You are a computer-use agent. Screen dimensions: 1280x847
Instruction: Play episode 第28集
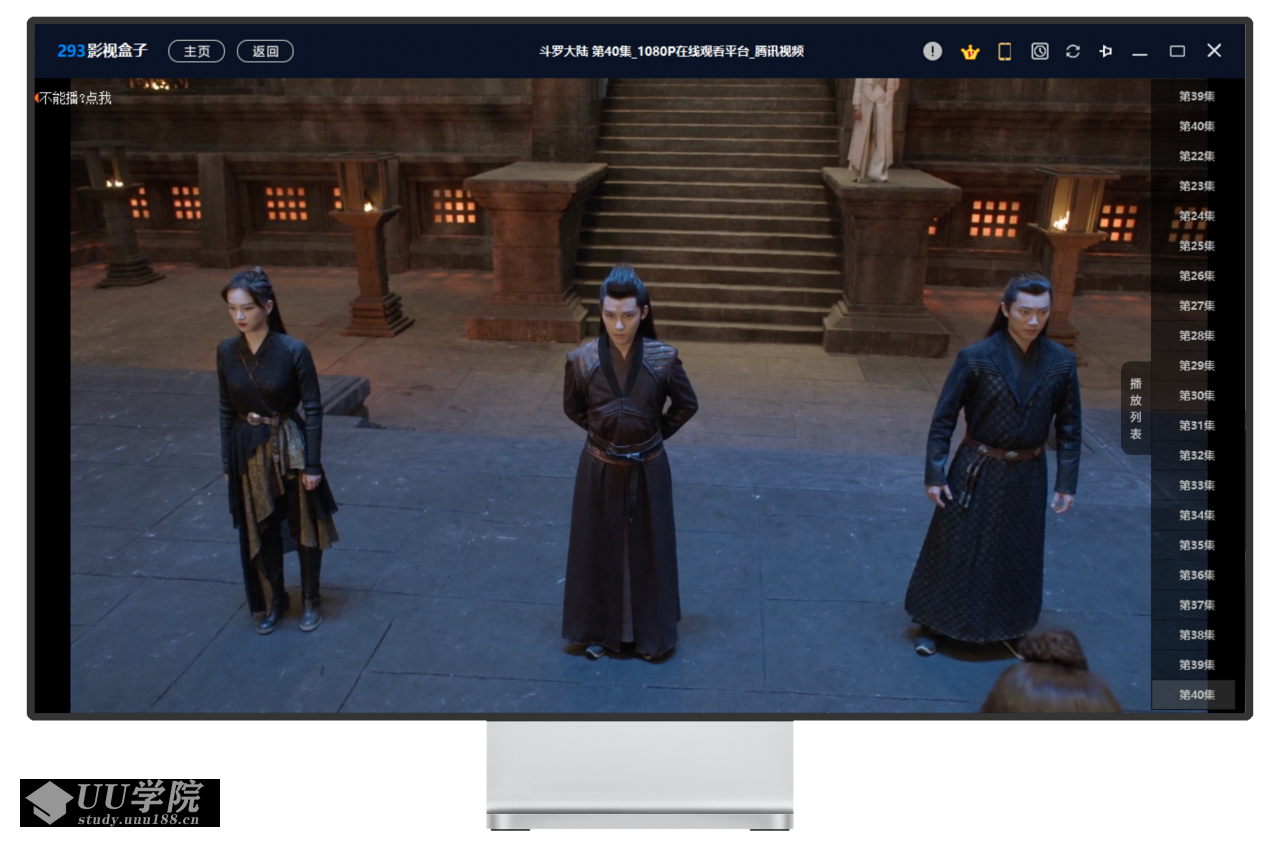tap(1196, 336)
